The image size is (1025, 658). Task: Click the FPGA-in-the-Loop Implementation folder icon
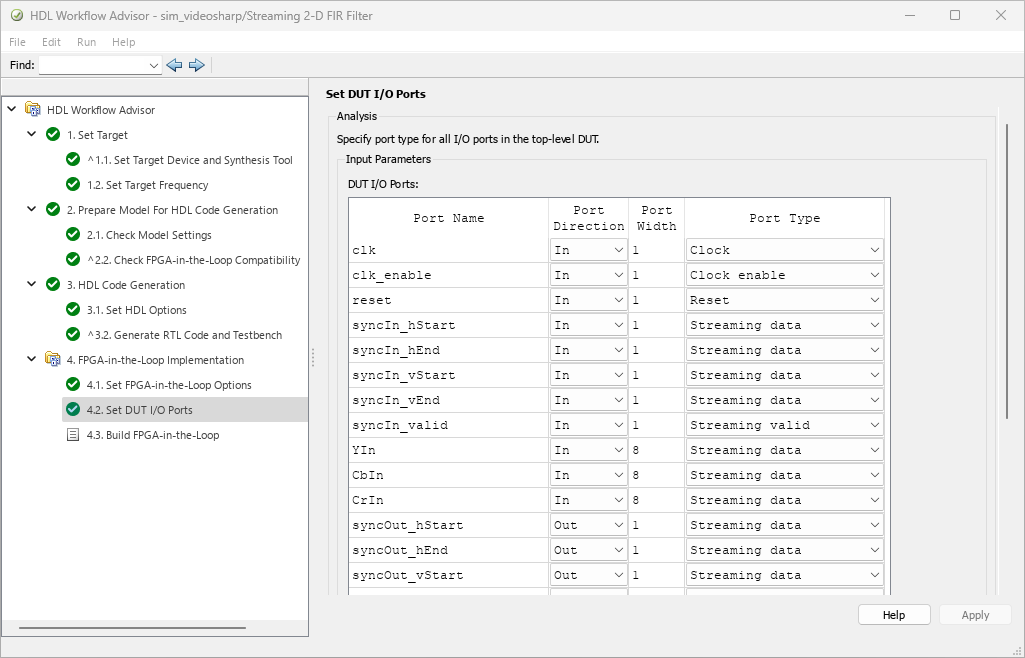tap(53, 360)
